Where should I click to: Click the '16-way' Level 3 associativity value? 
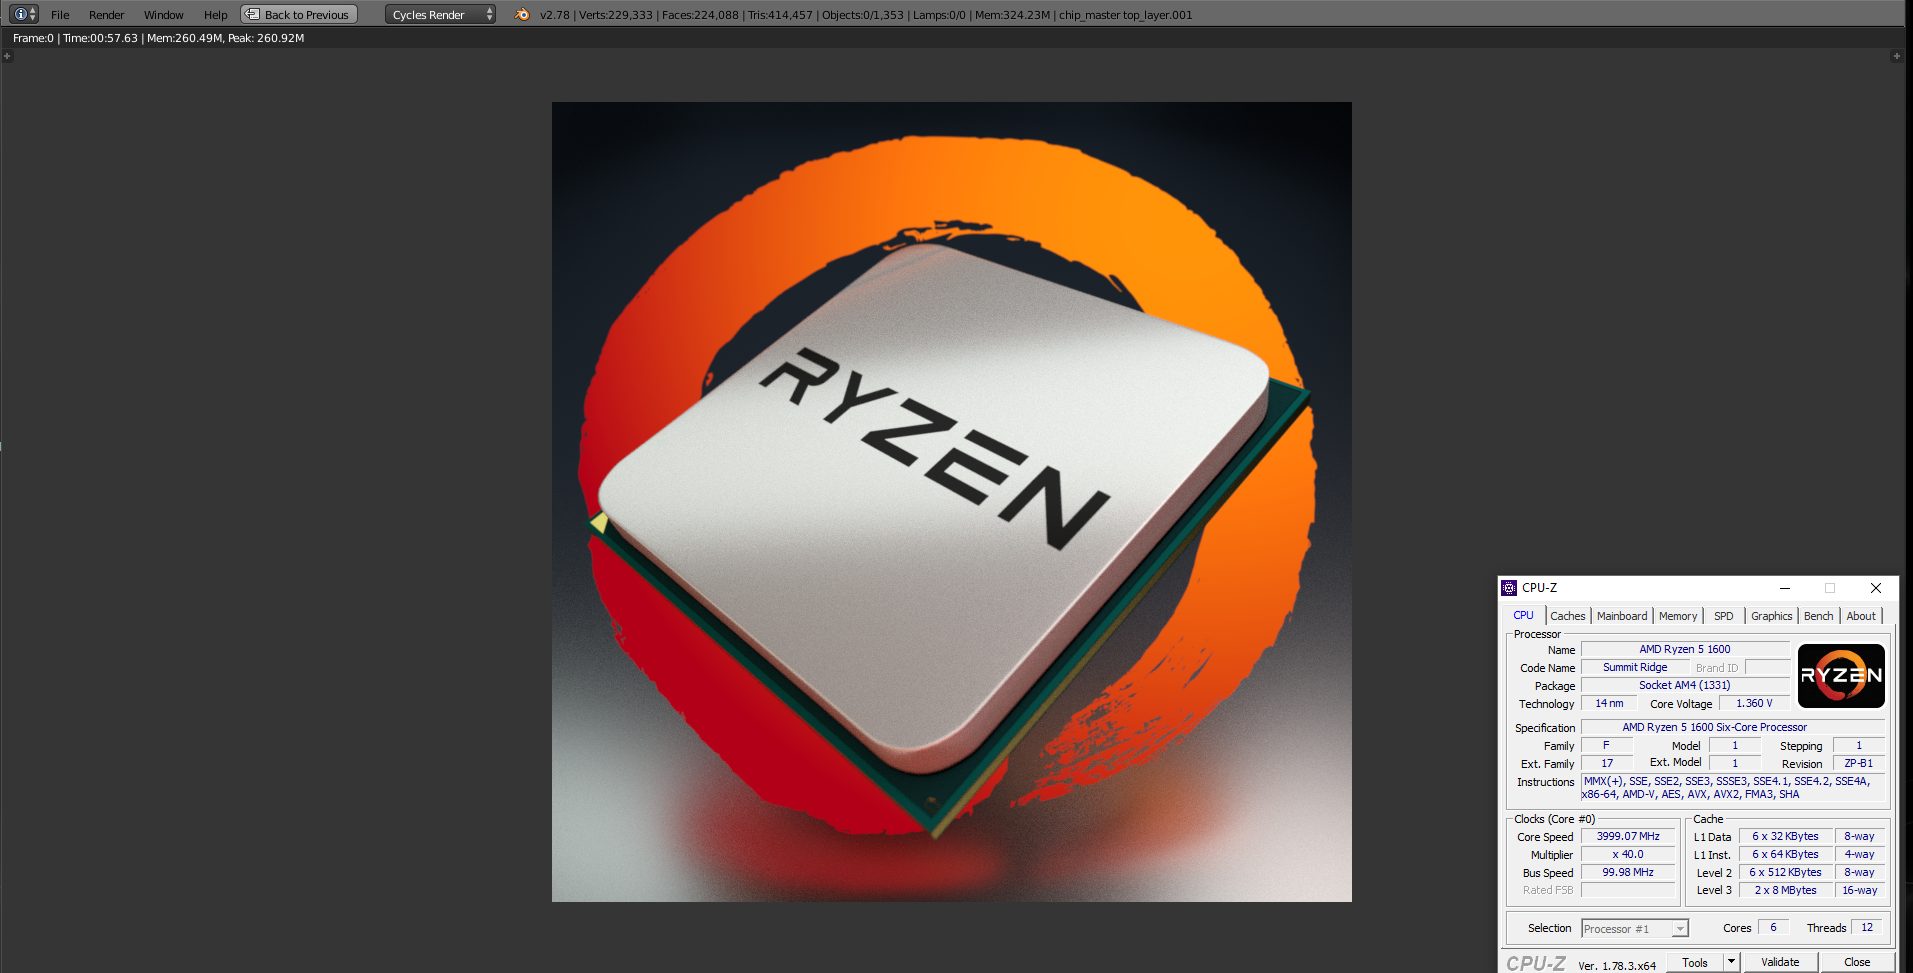[x=1860, y=891]
